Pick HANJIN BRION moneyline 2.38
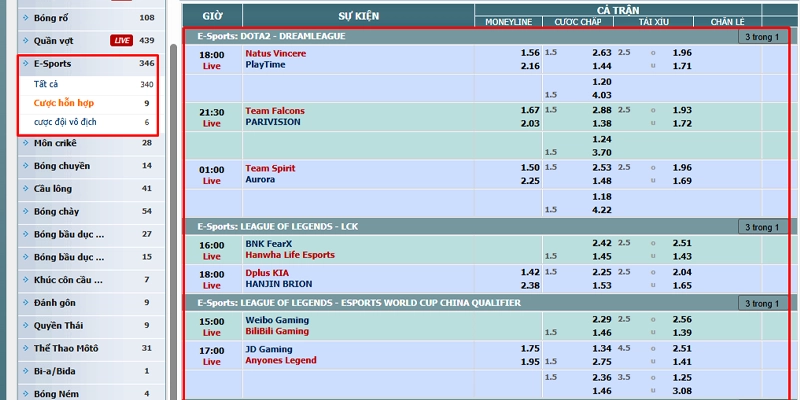The height and width of the screenshot is (400, 800). (x=530, y=286)
